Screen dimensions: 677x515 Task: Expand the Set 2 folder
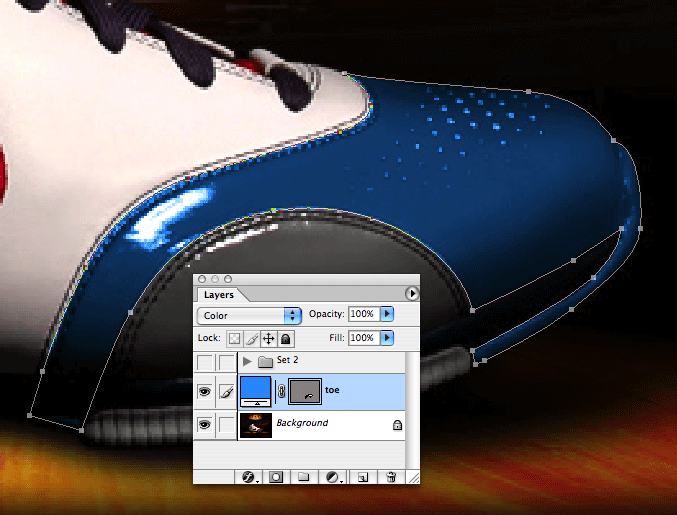tap(246, 361)
